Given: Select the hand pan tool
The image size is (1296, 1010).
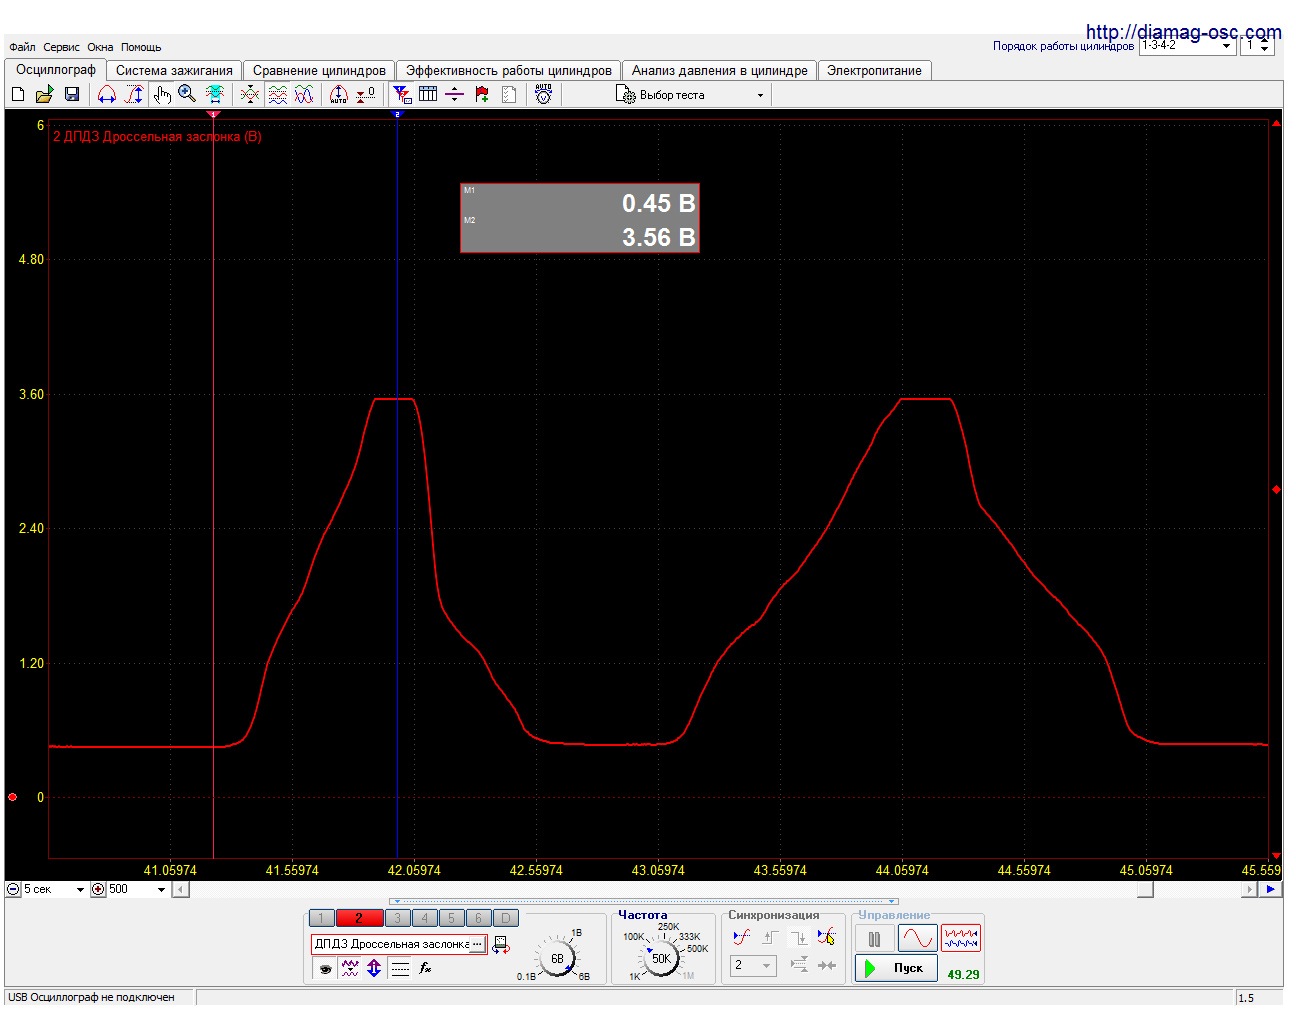Looking at the screenshot, I should 162,94.
